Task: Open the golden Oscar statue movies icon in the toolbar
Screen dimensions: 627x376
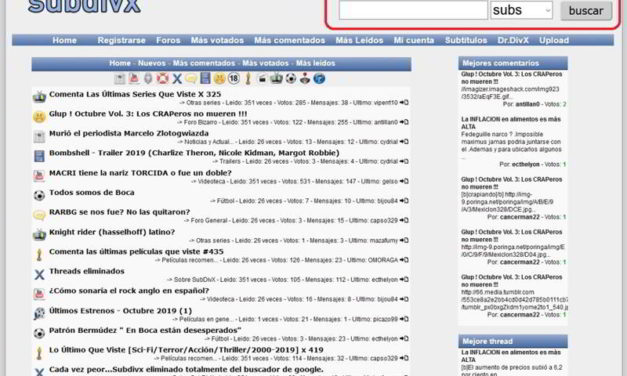Action: (248, 78)
